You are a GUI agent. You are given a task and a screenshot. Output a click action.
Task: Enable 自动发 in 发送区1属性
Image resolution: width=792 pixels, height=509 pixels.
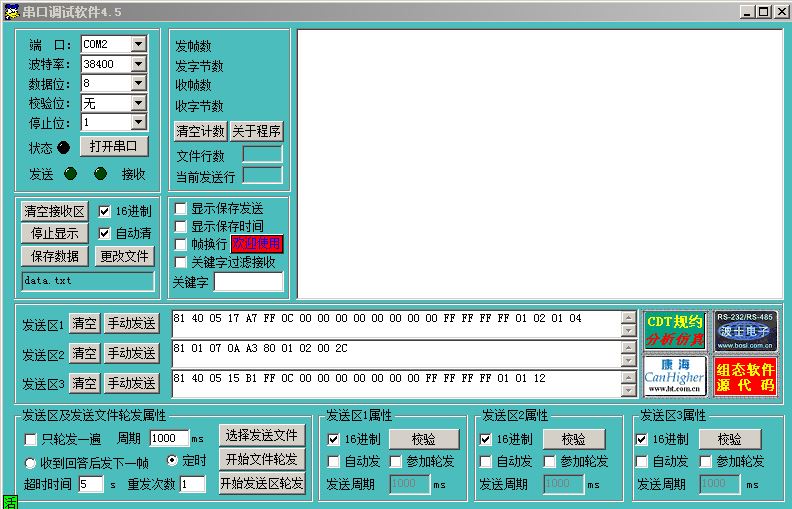pos(333,462)
